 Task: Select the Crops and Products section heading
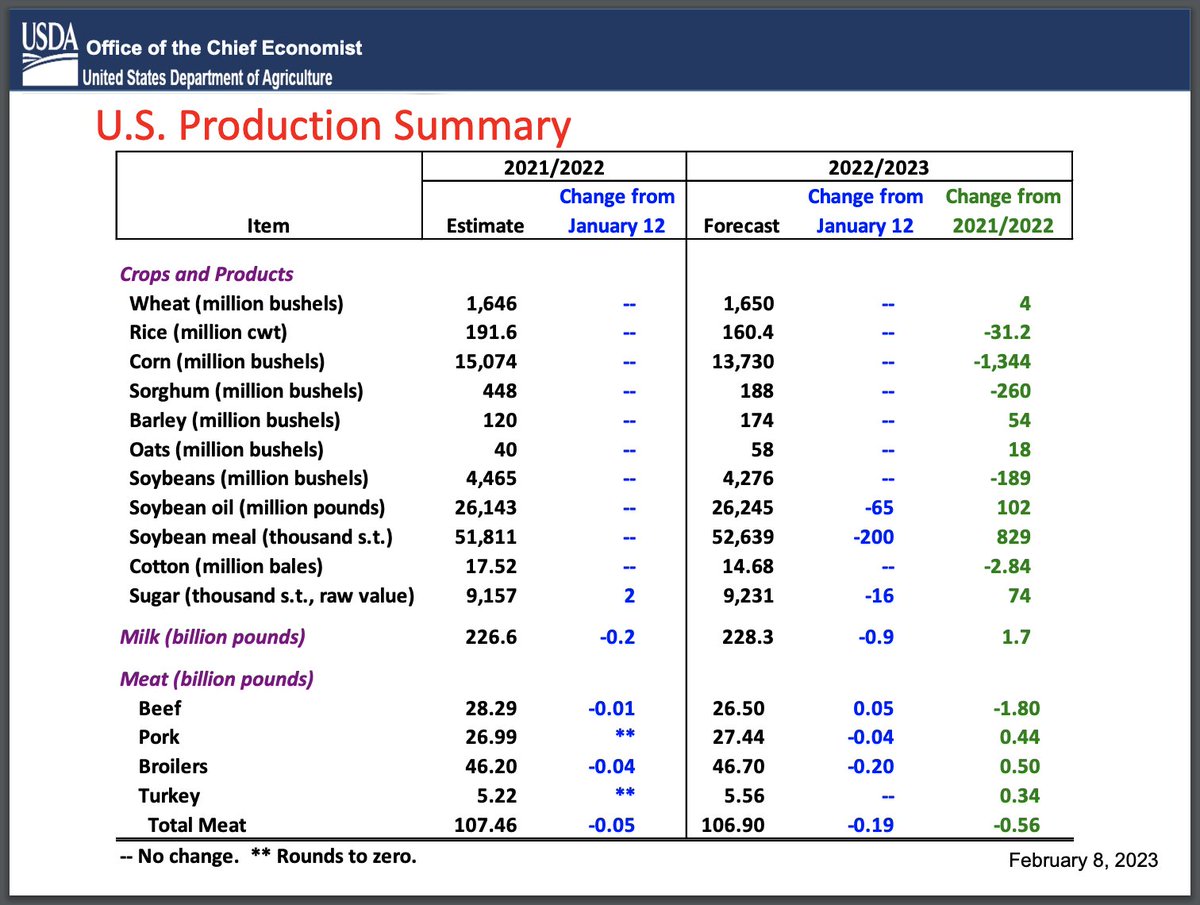[206, 273]
